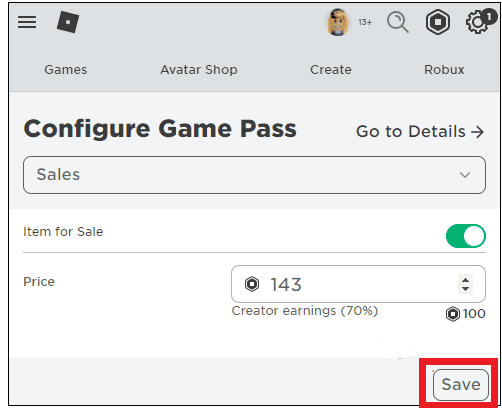Click the search magnifier icon
Viewport: 502px width, 408px height.
[397, 22]
